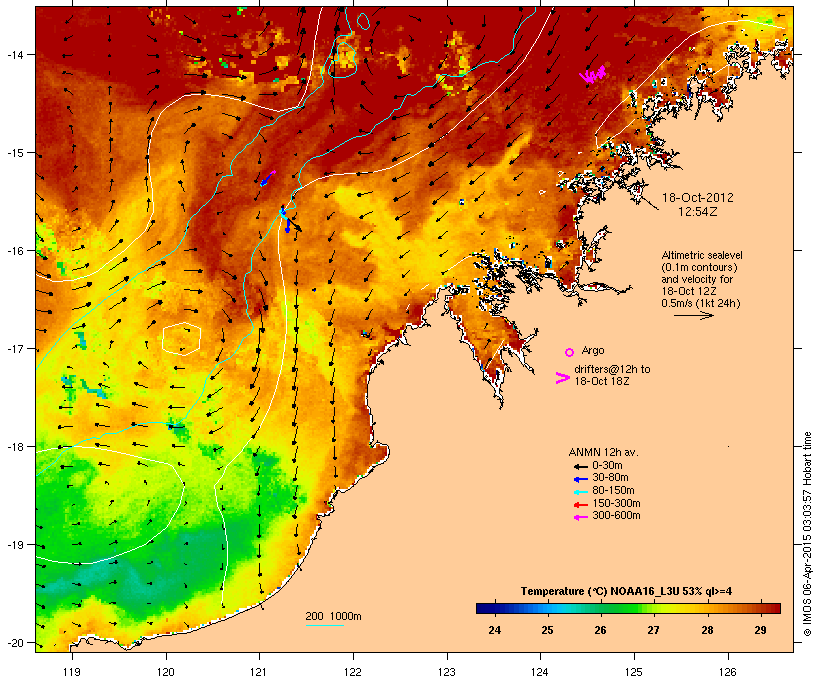Screen dimensions: 820x680
Task: Click the color bar value 28
Action: [x=707, y=630]
